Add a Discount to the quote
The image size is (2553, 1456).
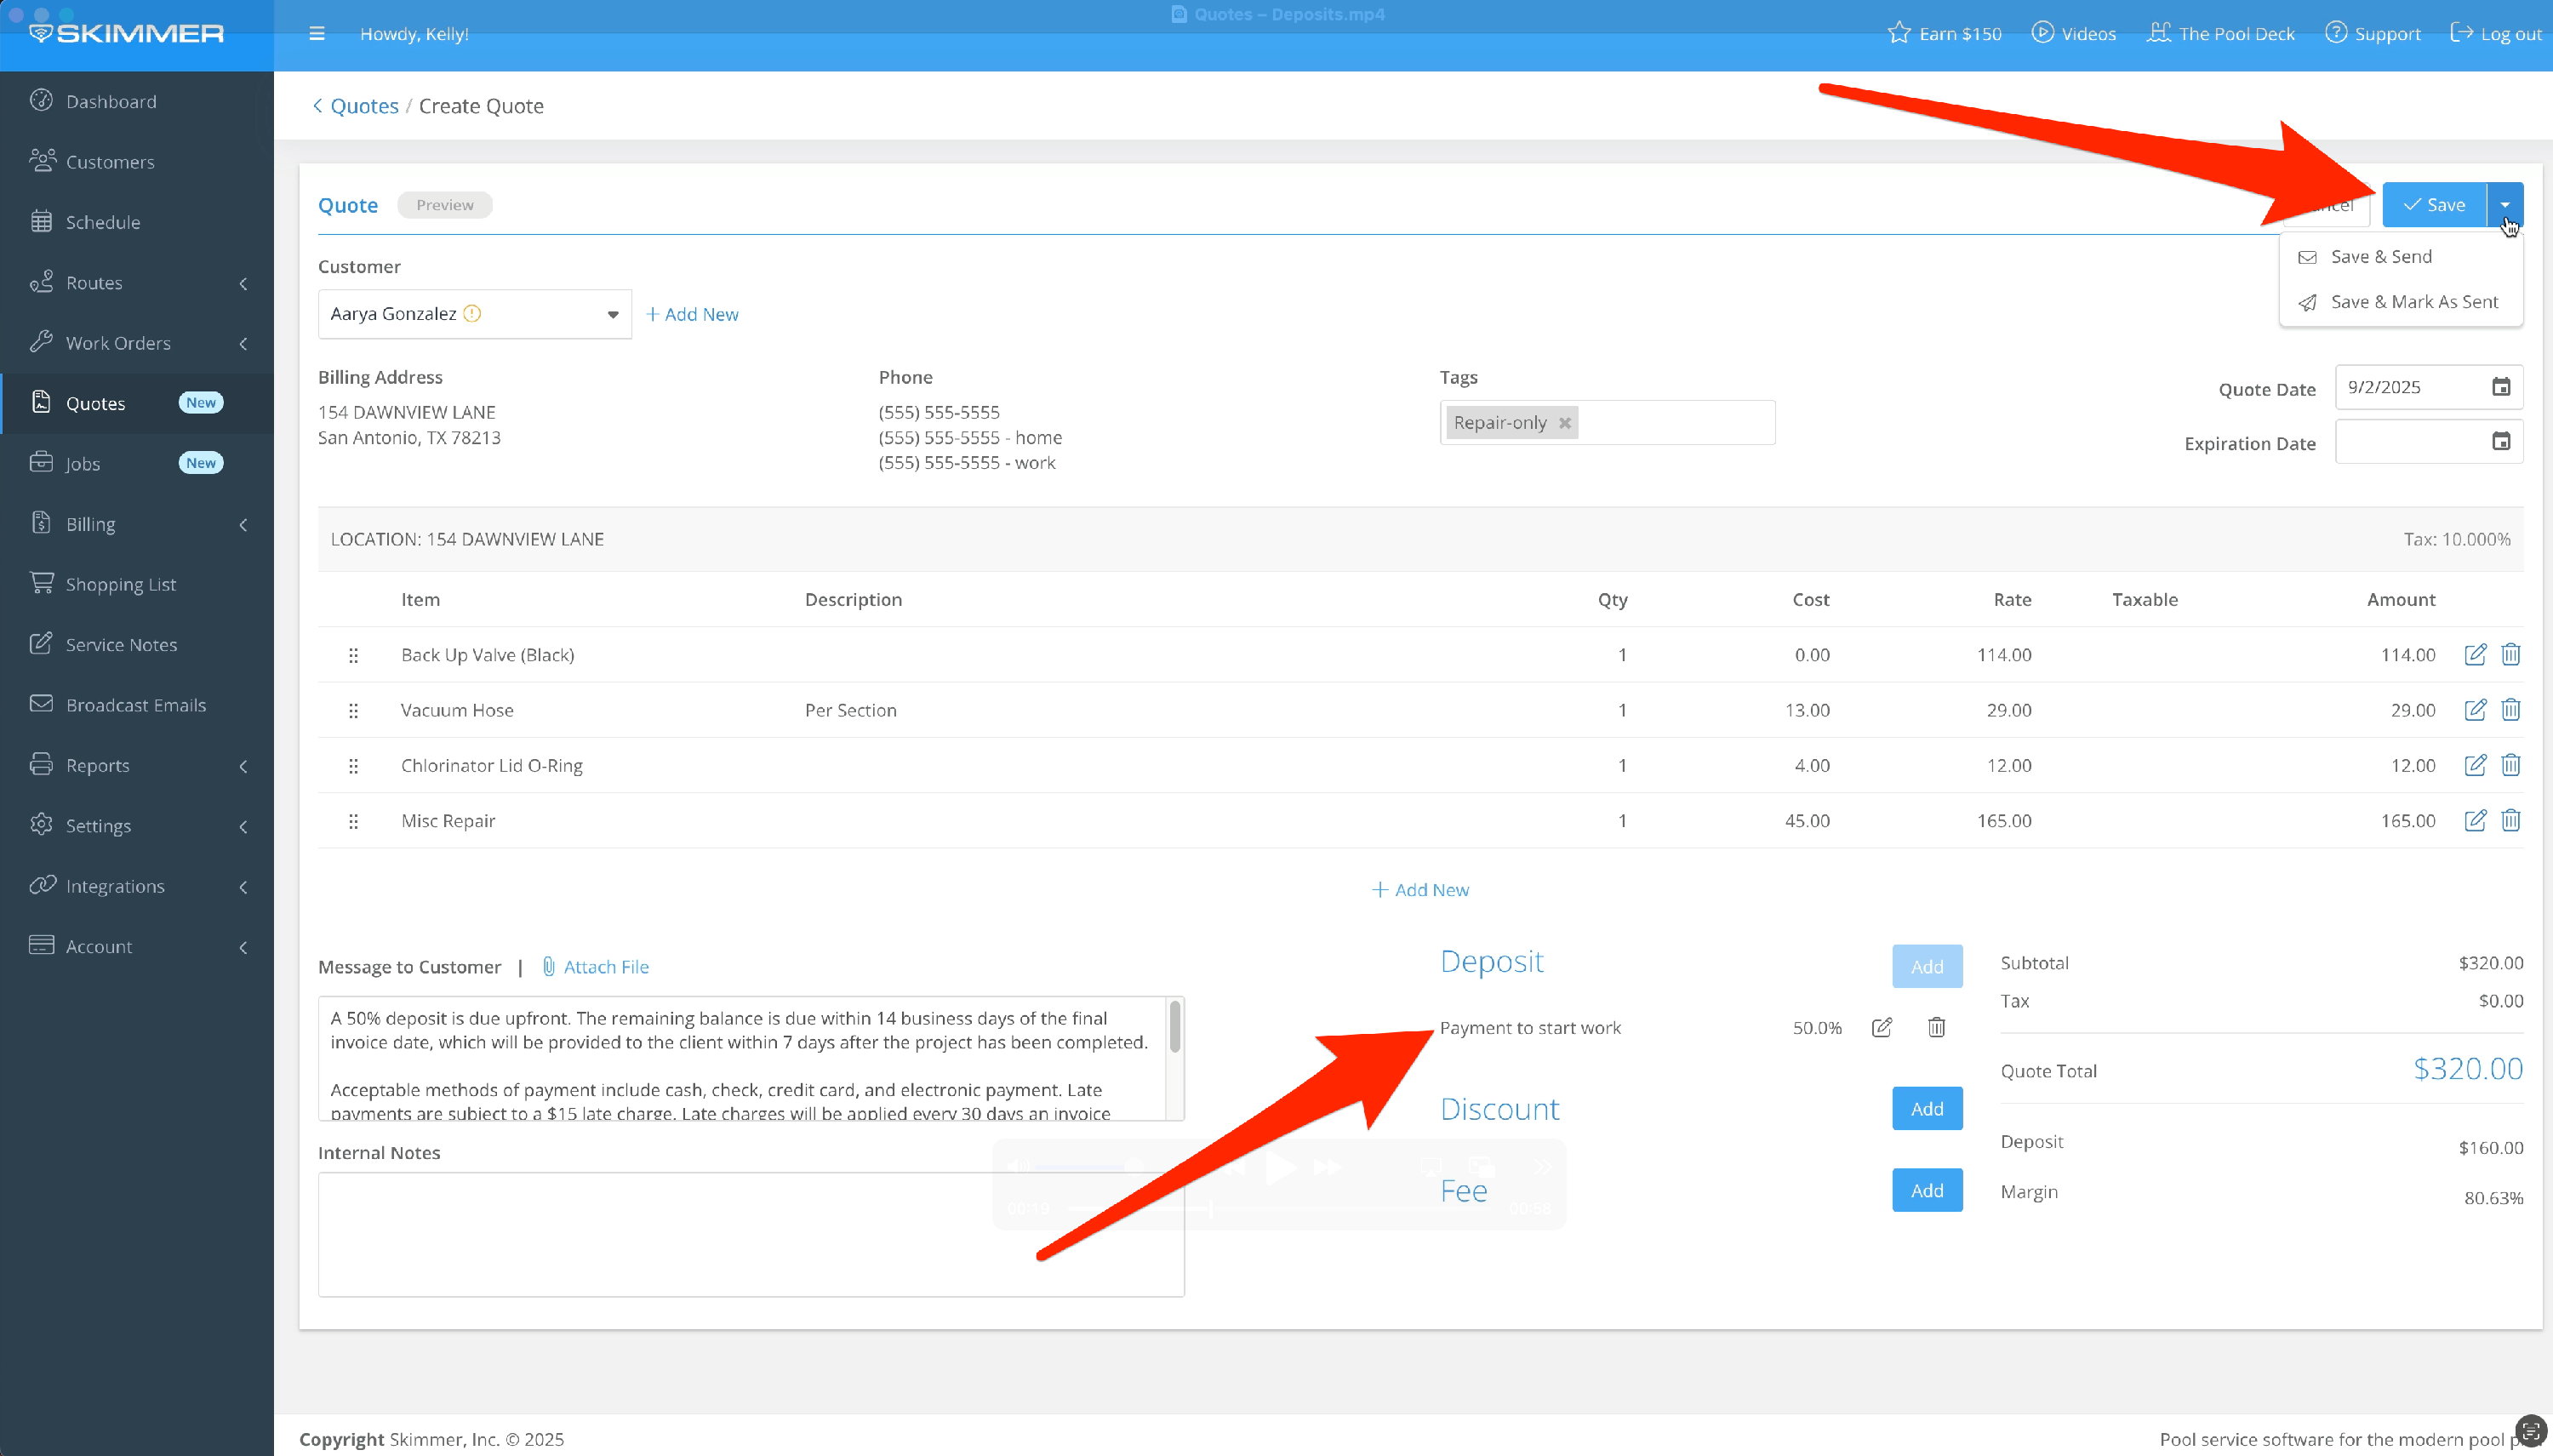pos(1927,1108)
